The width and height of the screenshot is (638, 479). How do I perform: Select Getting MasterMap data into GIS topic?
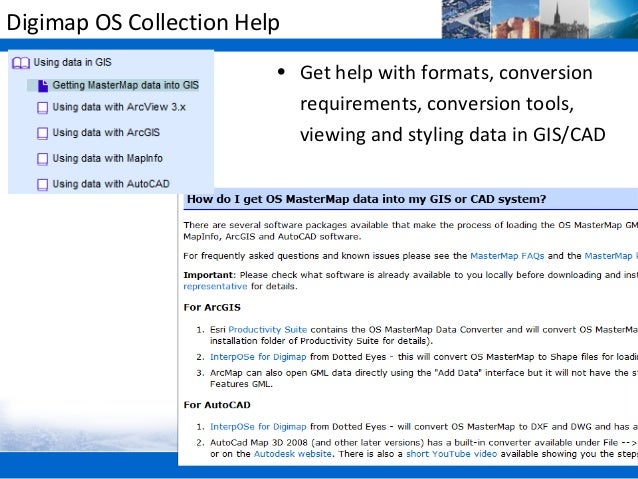pyautogui.click(x=126, y=85)
